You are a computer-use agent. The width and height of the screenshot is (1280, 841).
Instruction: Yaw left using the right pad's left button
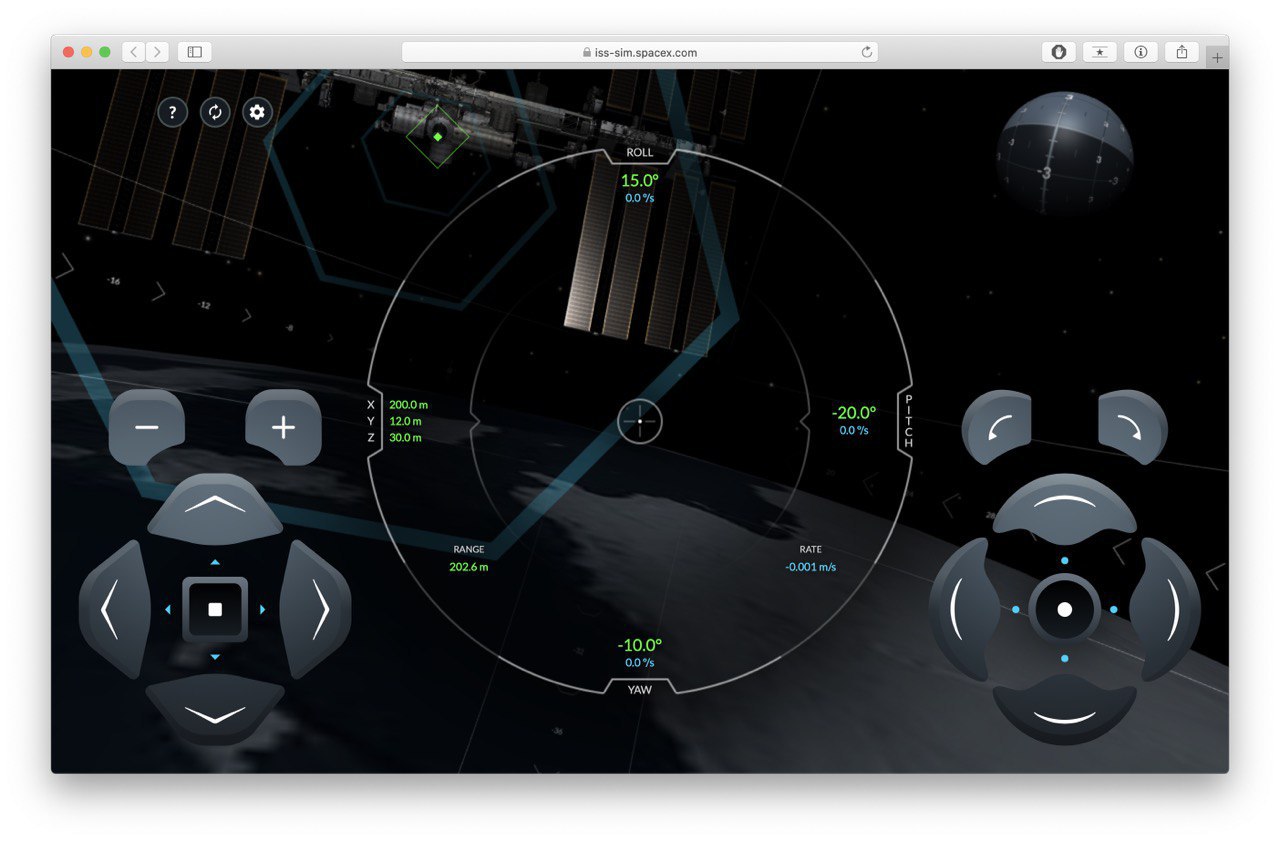click(964, 609)
